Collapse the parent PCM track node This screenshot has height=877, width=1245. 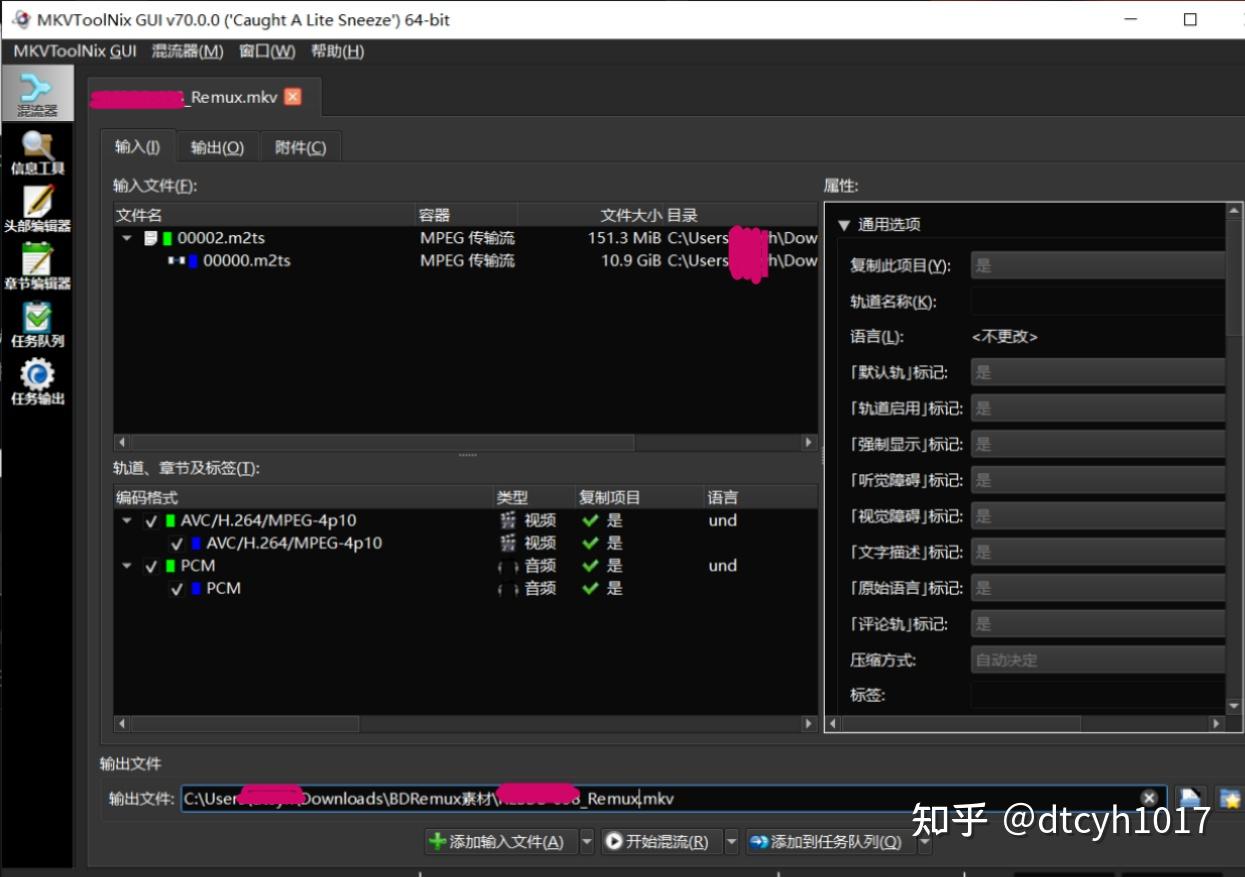[x=127, y=566]
